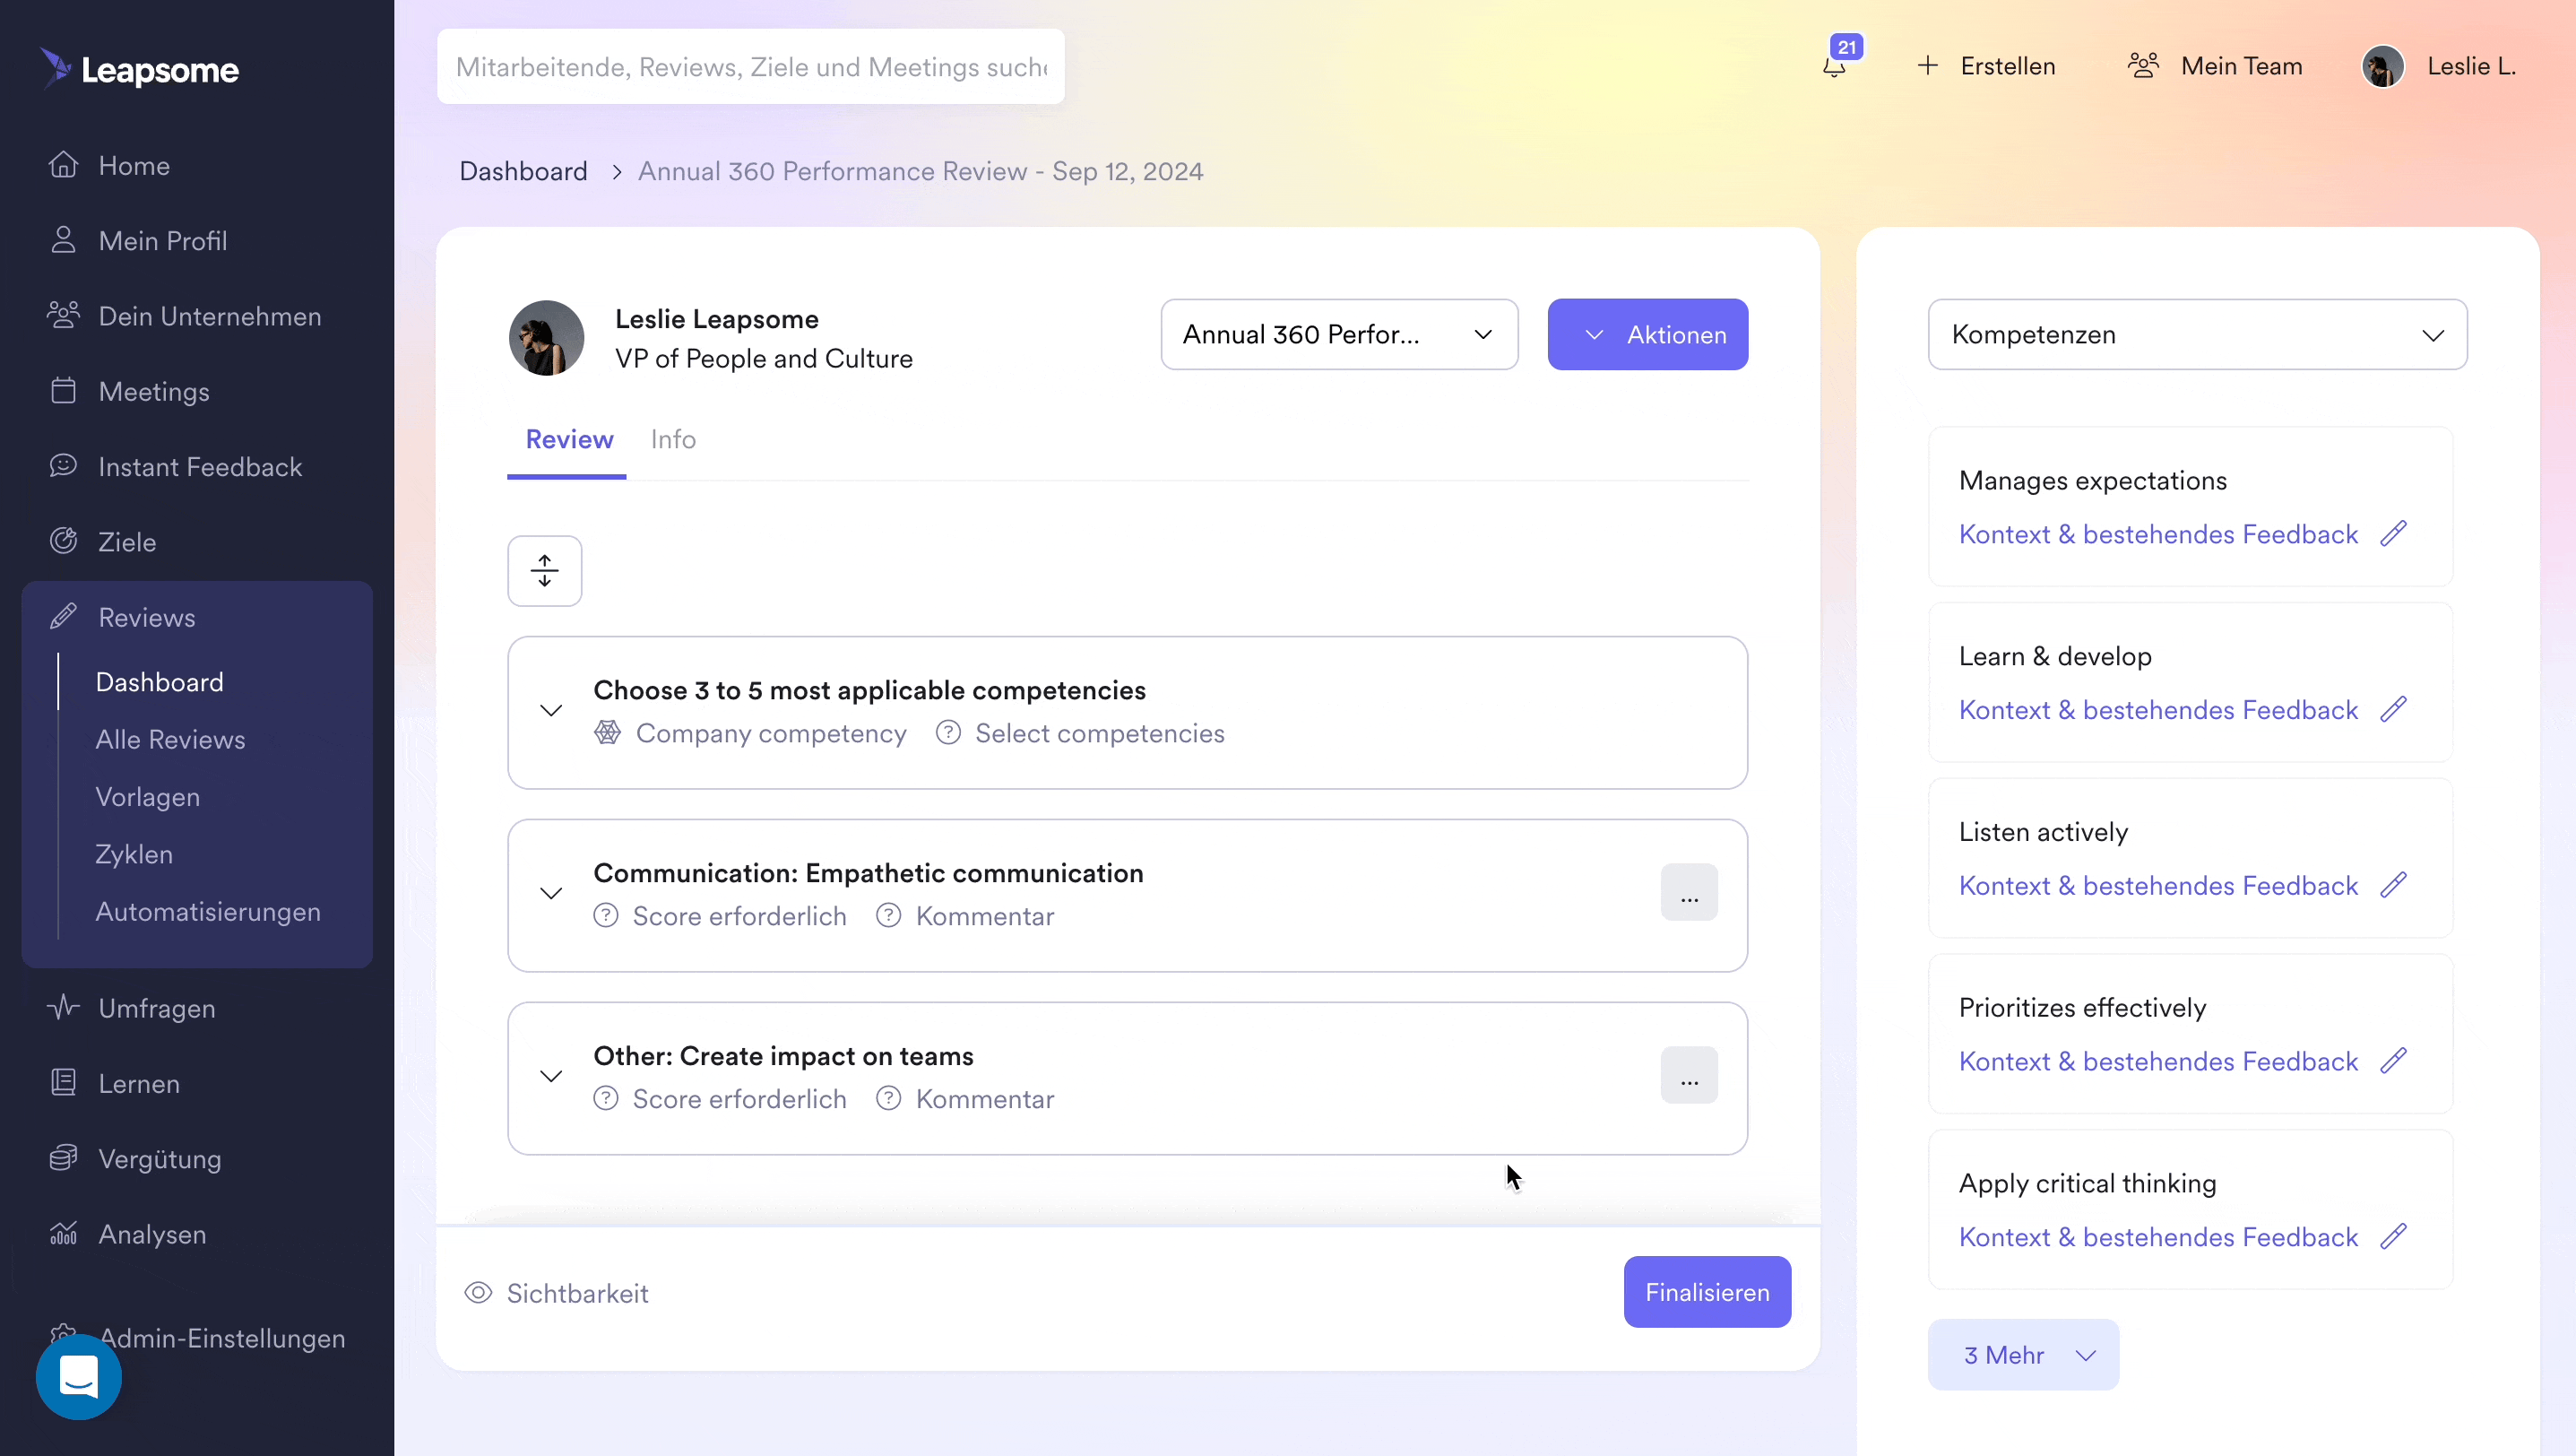Open more options for Create impact on teams

[1689, 1075]
